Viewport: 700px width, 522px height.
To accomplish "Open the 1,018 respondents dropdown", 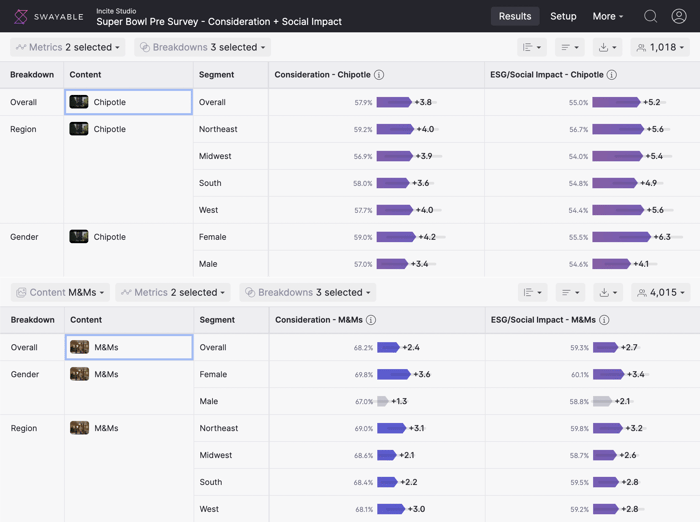I will point(660,47).
